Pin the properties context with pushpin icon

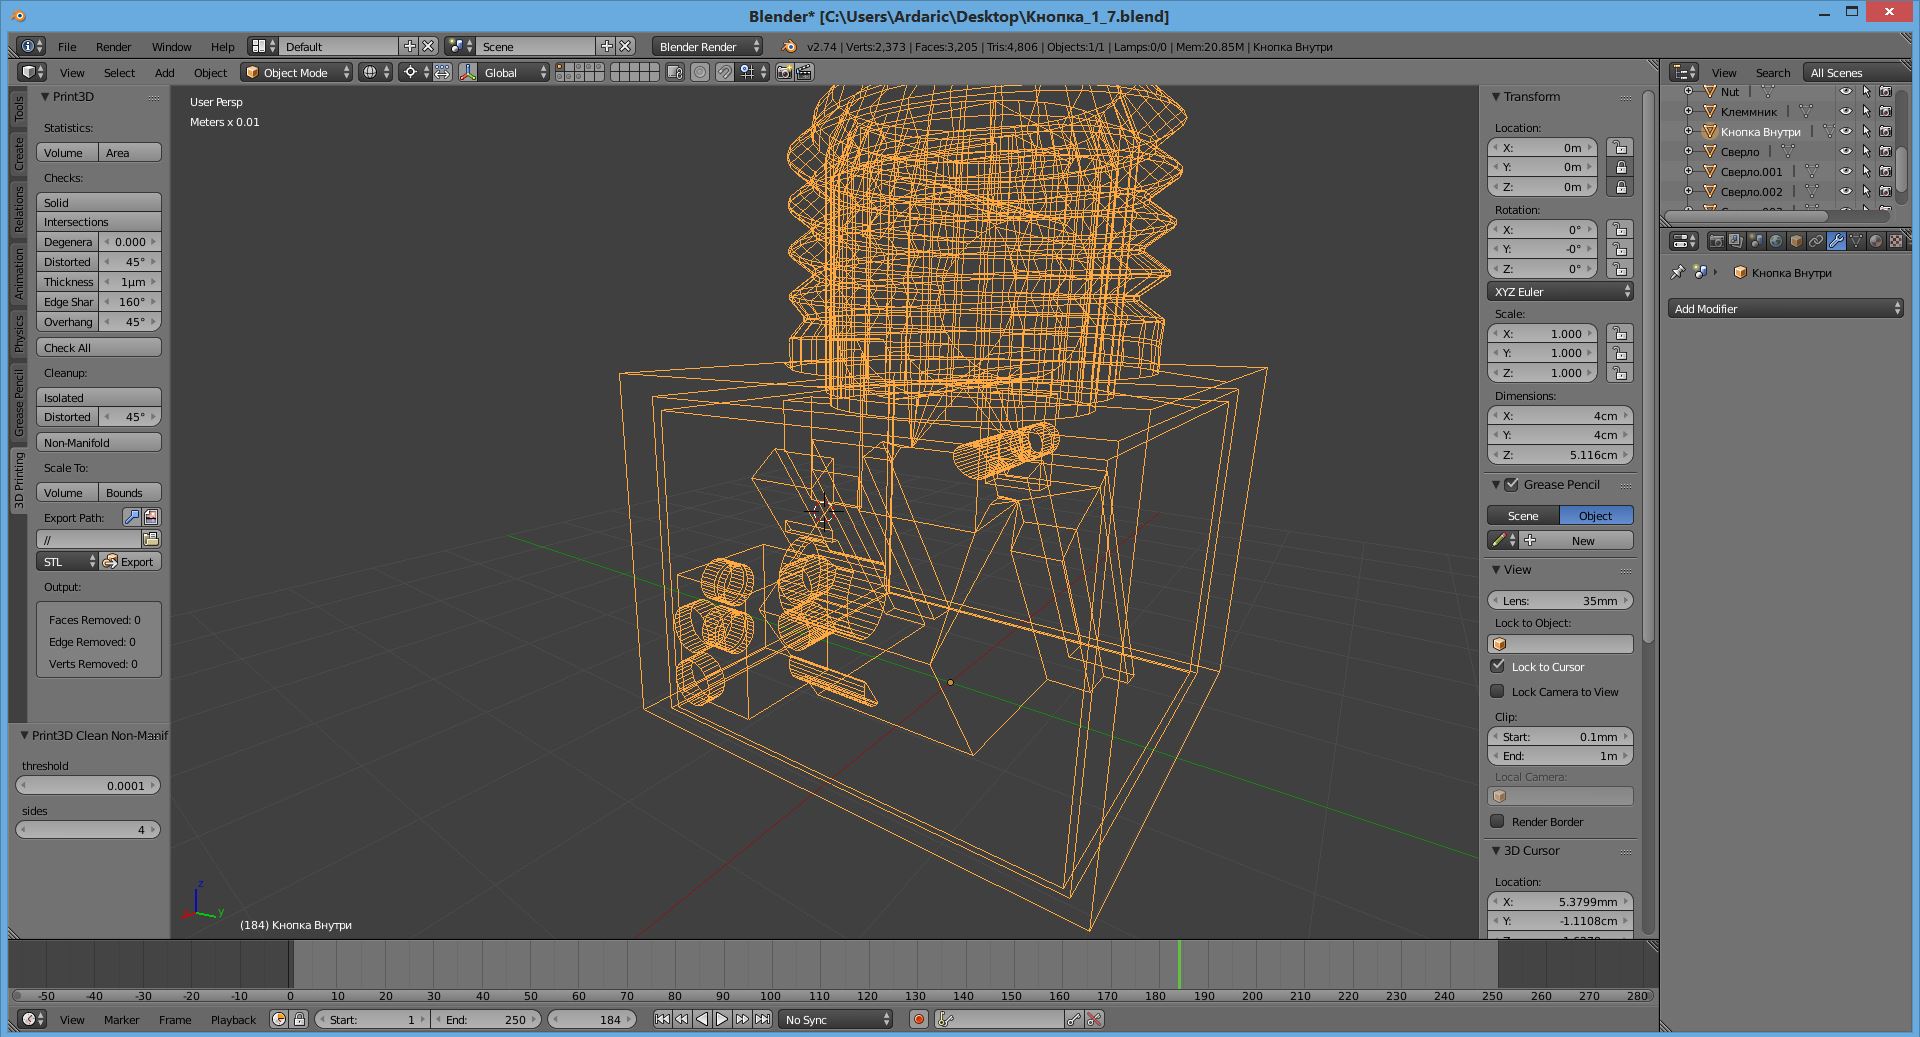coord(1678,272)
